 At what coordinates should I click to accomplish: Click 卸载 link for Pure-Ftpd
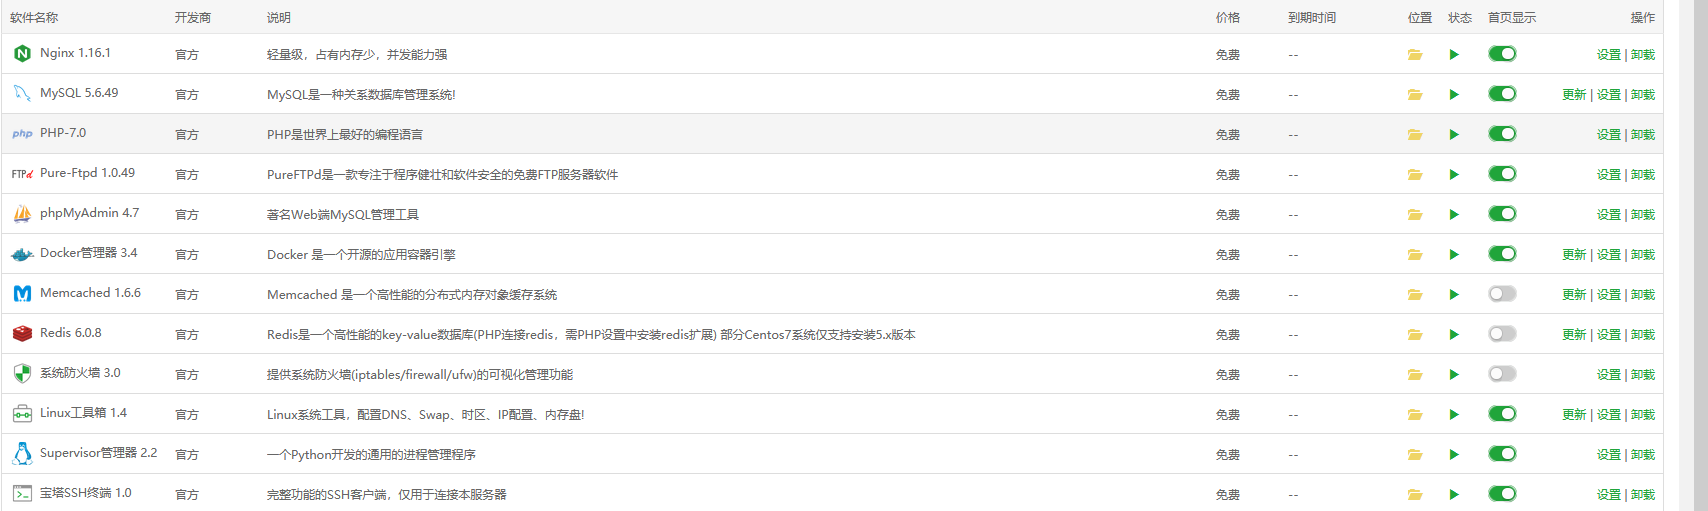click(1643, 175)
